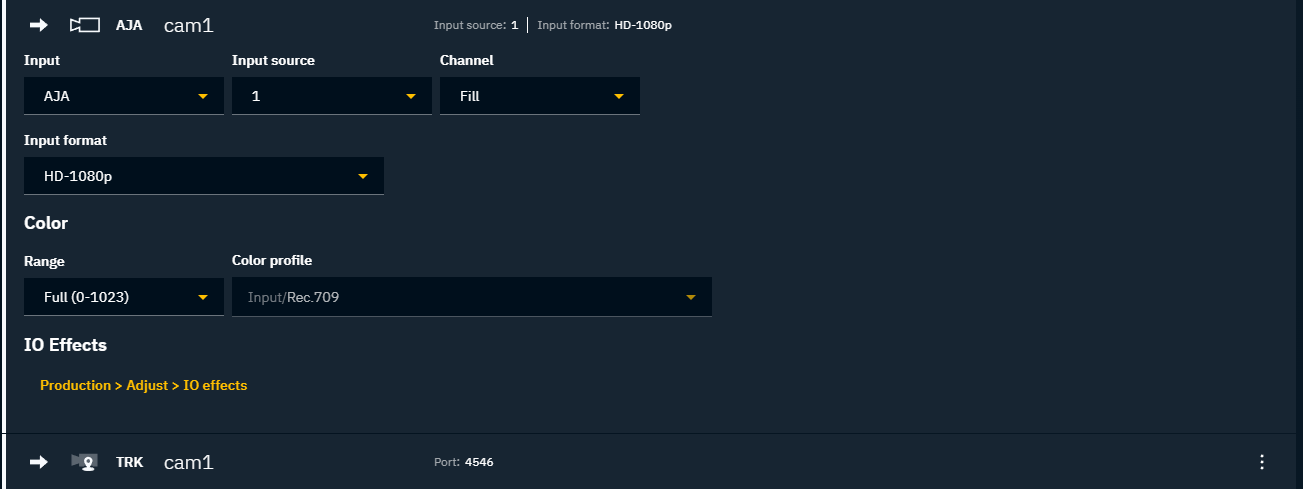Open the three-dot menu on TRK row
This screenshot has height=489, width=1303.
1262,462
